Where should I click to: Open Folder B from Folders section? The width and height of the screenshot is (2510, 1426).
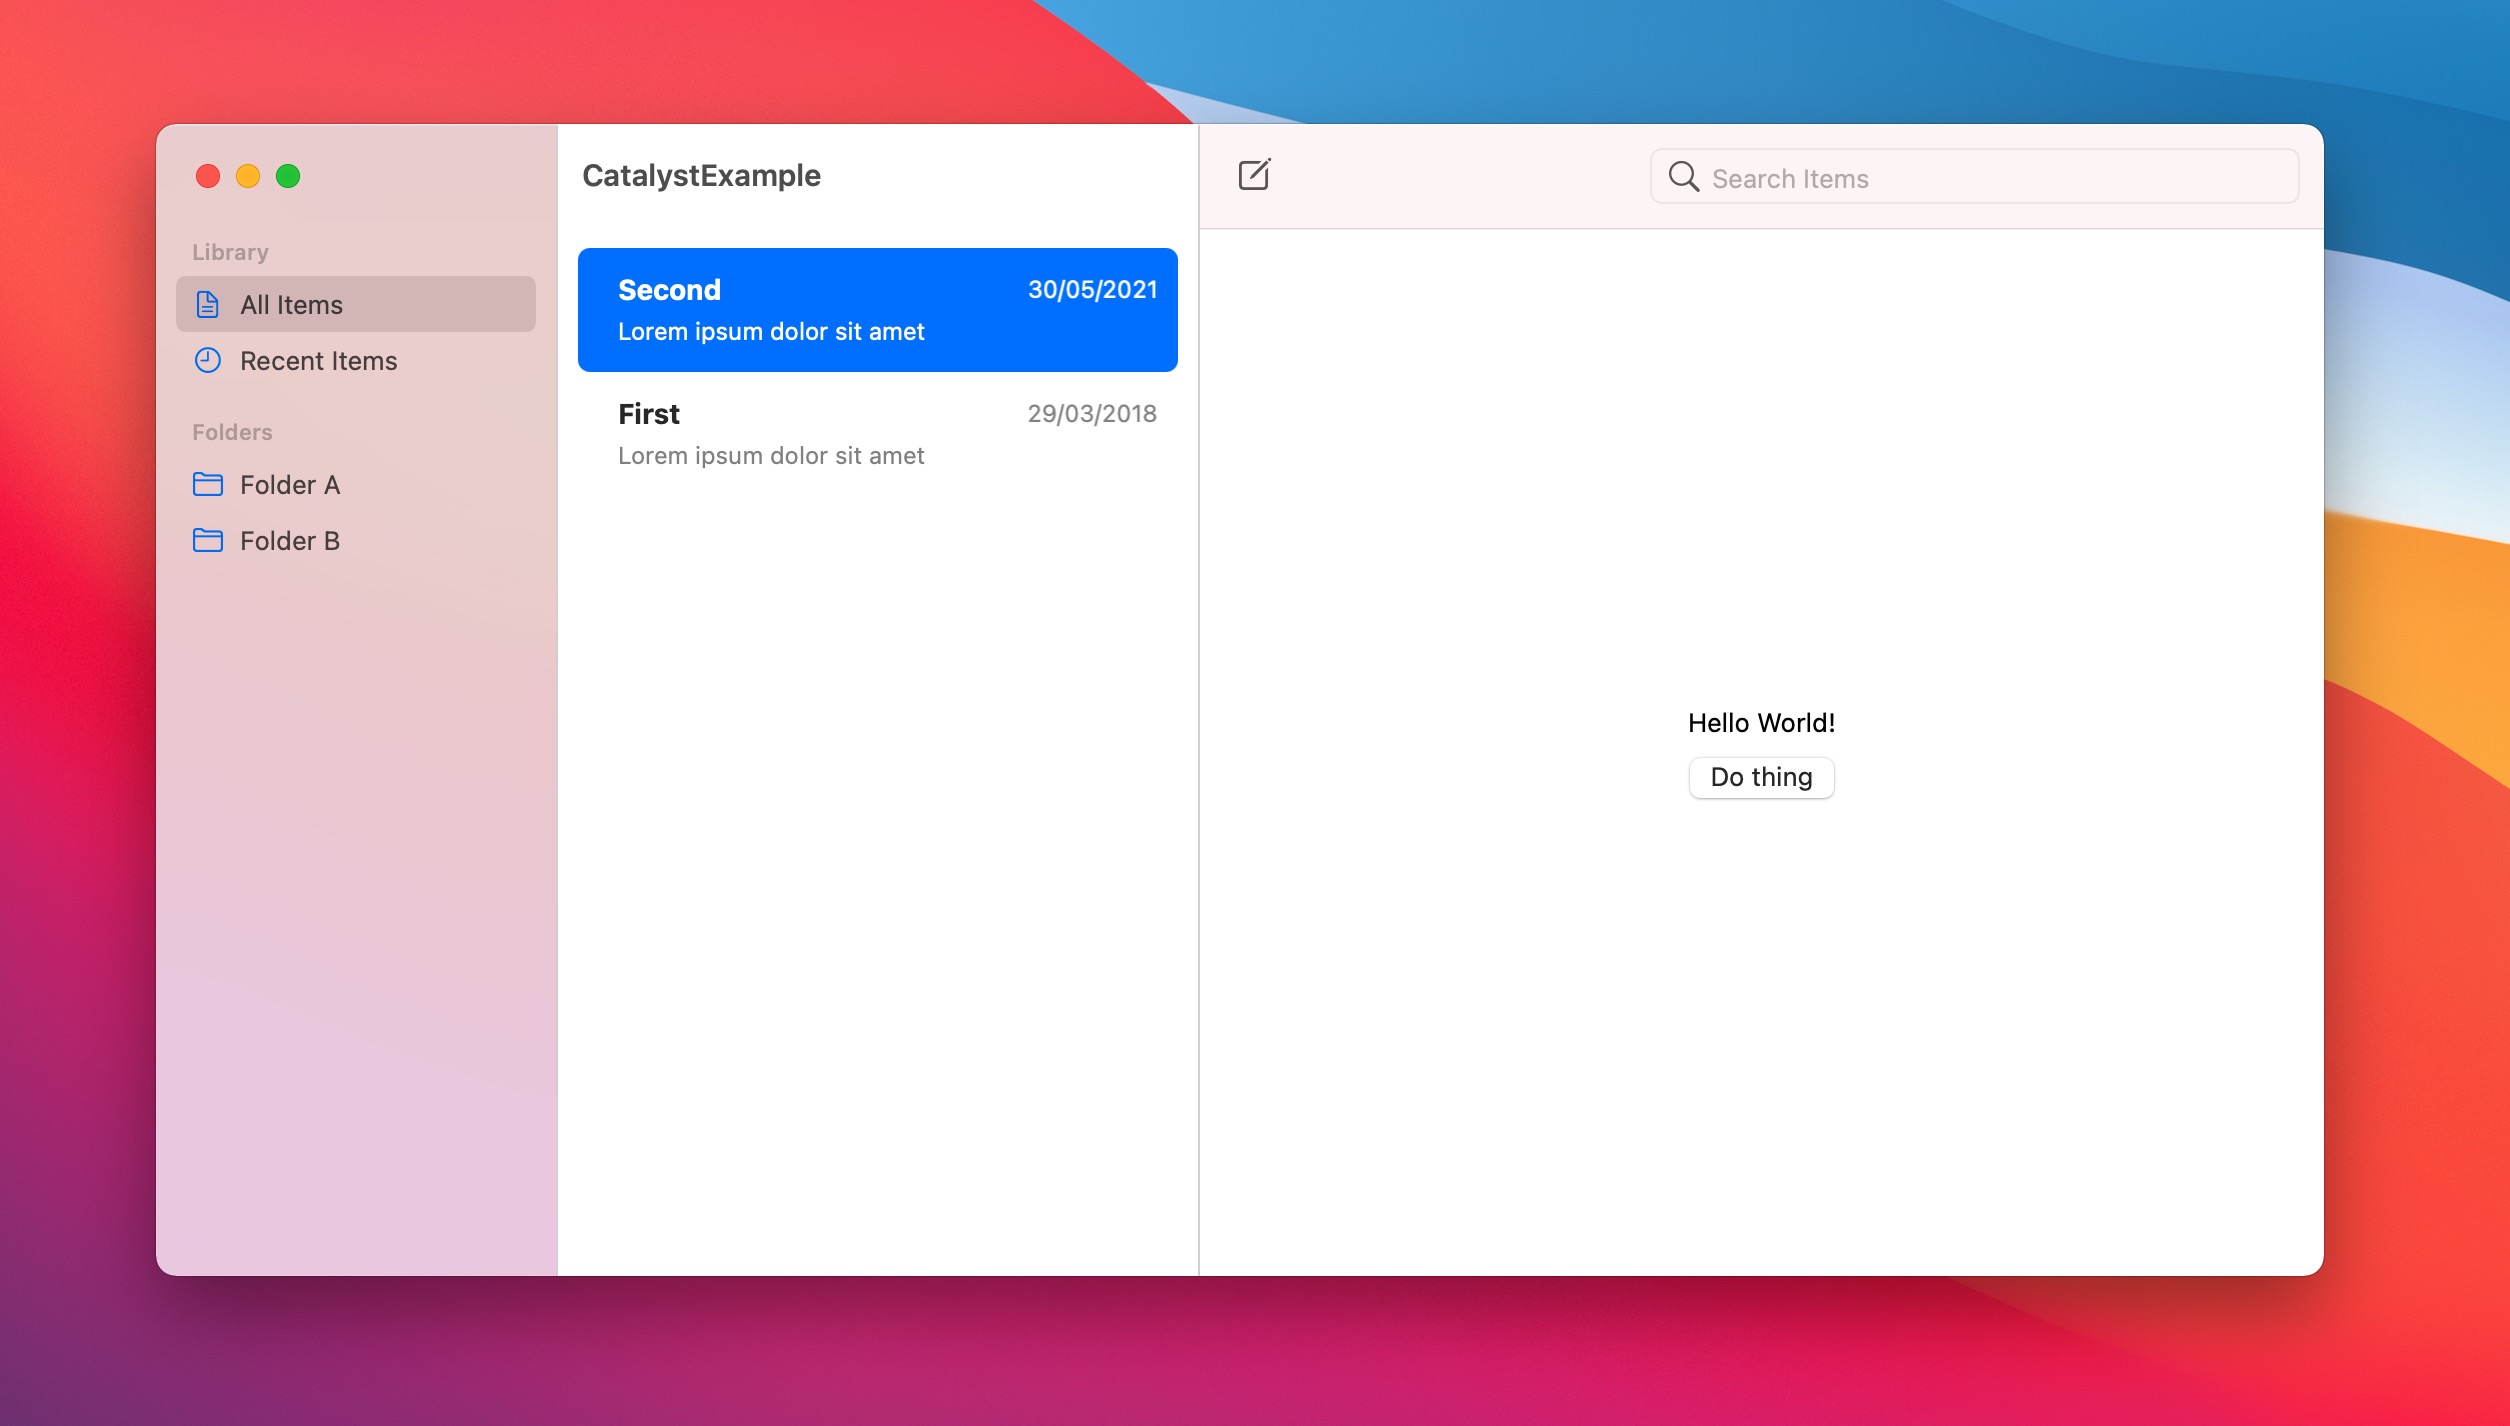coord(290,541)
